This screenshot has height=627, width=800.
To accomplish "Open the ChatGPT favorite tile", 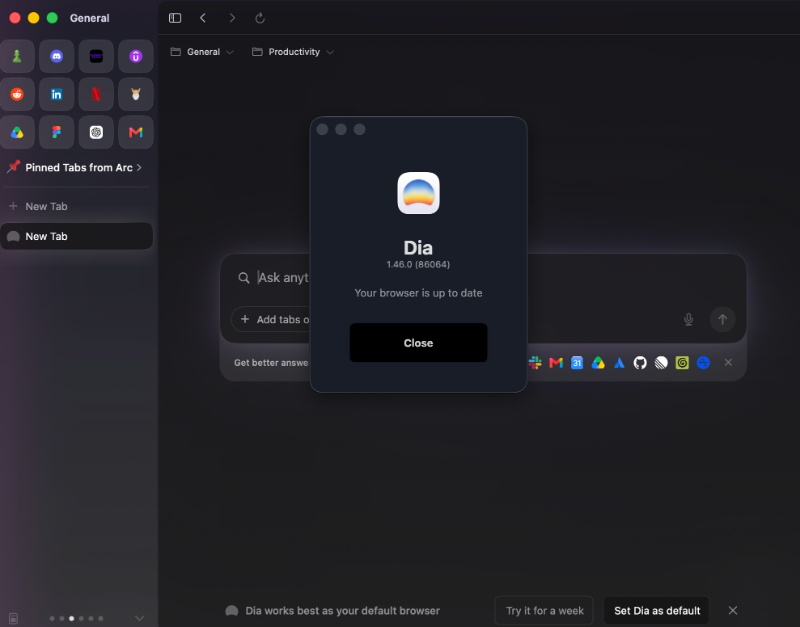I will pyautogui.click(x=96, y=133).
